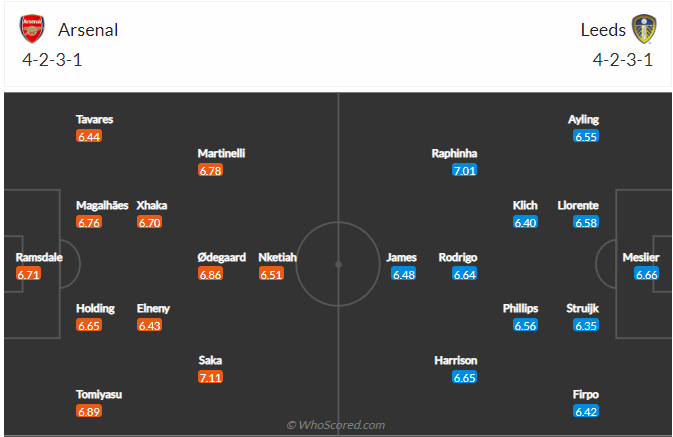Open Martinelli's player name
This screenshot has height=437, width=673.
(221, 153)
